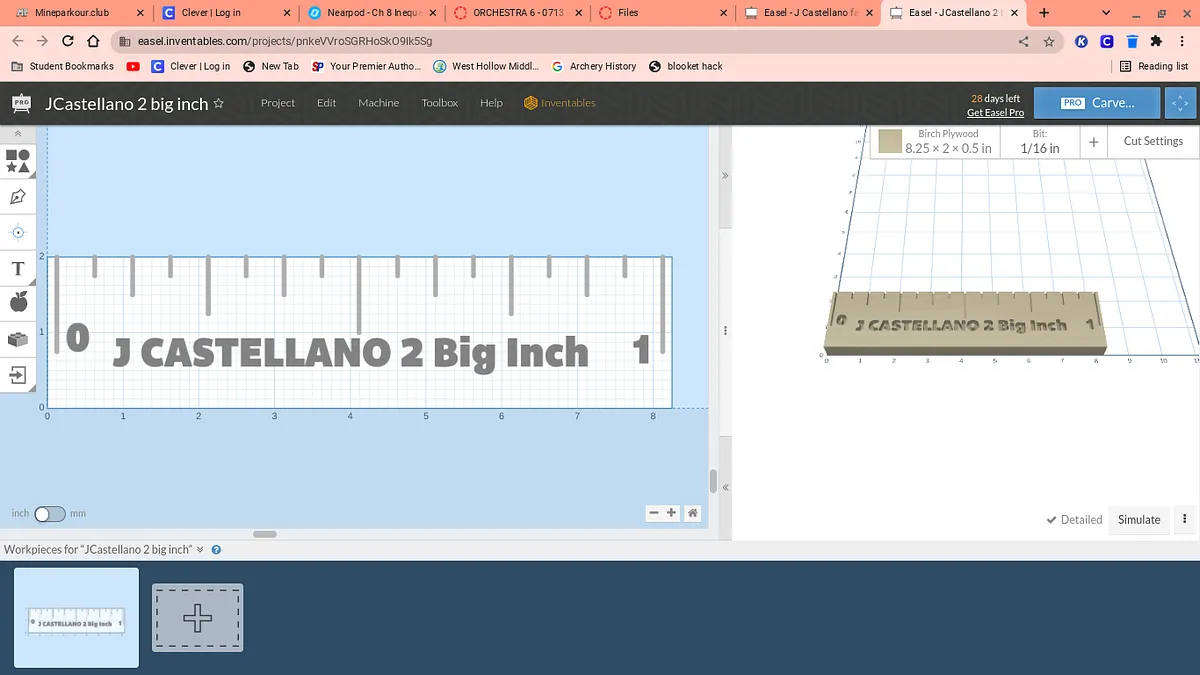
Task: Select the Pen drawing tool
Action: [18, 196]
